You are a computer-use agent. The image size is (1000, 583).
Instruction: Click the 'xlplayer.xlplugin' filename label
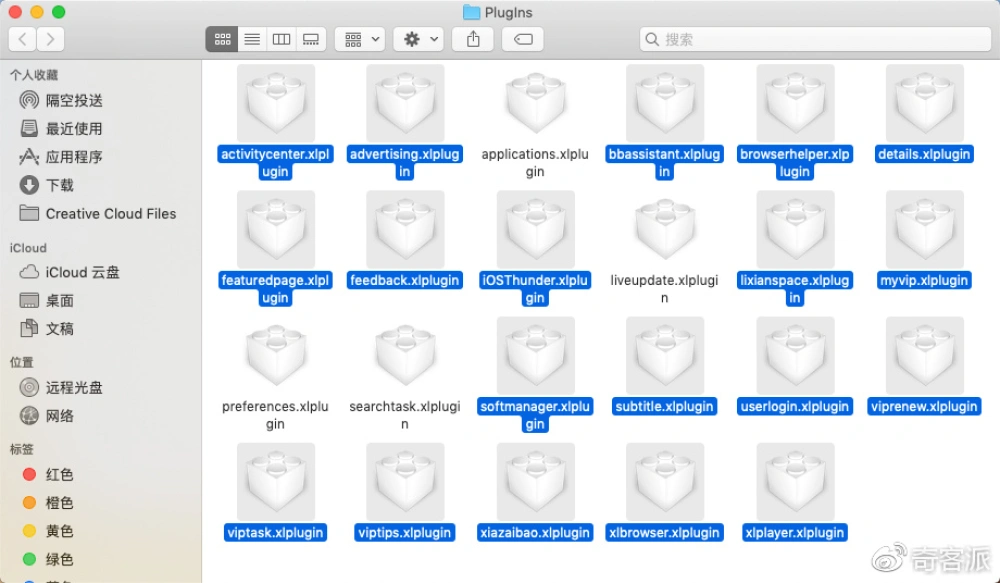(795, 533)
